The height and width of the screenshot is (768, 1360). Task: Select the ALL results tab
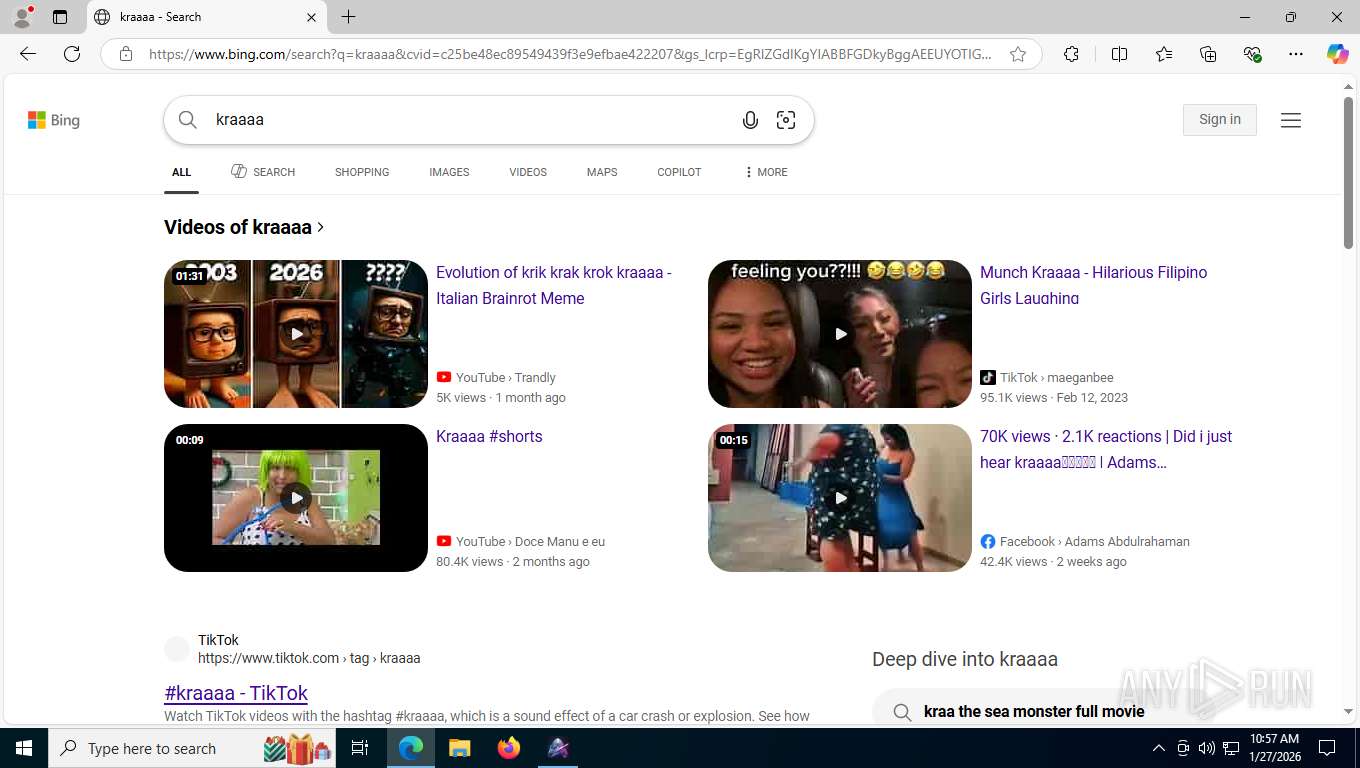[x=181, y=172]
